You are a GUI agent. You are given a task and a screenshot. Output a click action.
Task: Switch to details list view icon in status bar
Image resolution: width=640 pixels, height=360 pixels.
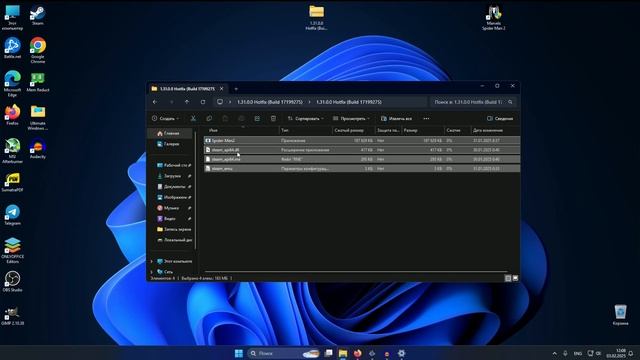[508, 278]
